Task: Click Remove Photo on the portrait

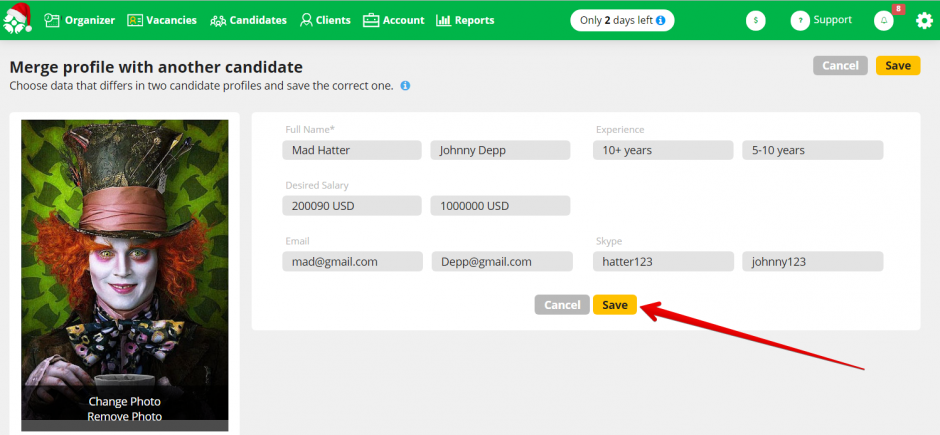Action: tap(124, 417)
